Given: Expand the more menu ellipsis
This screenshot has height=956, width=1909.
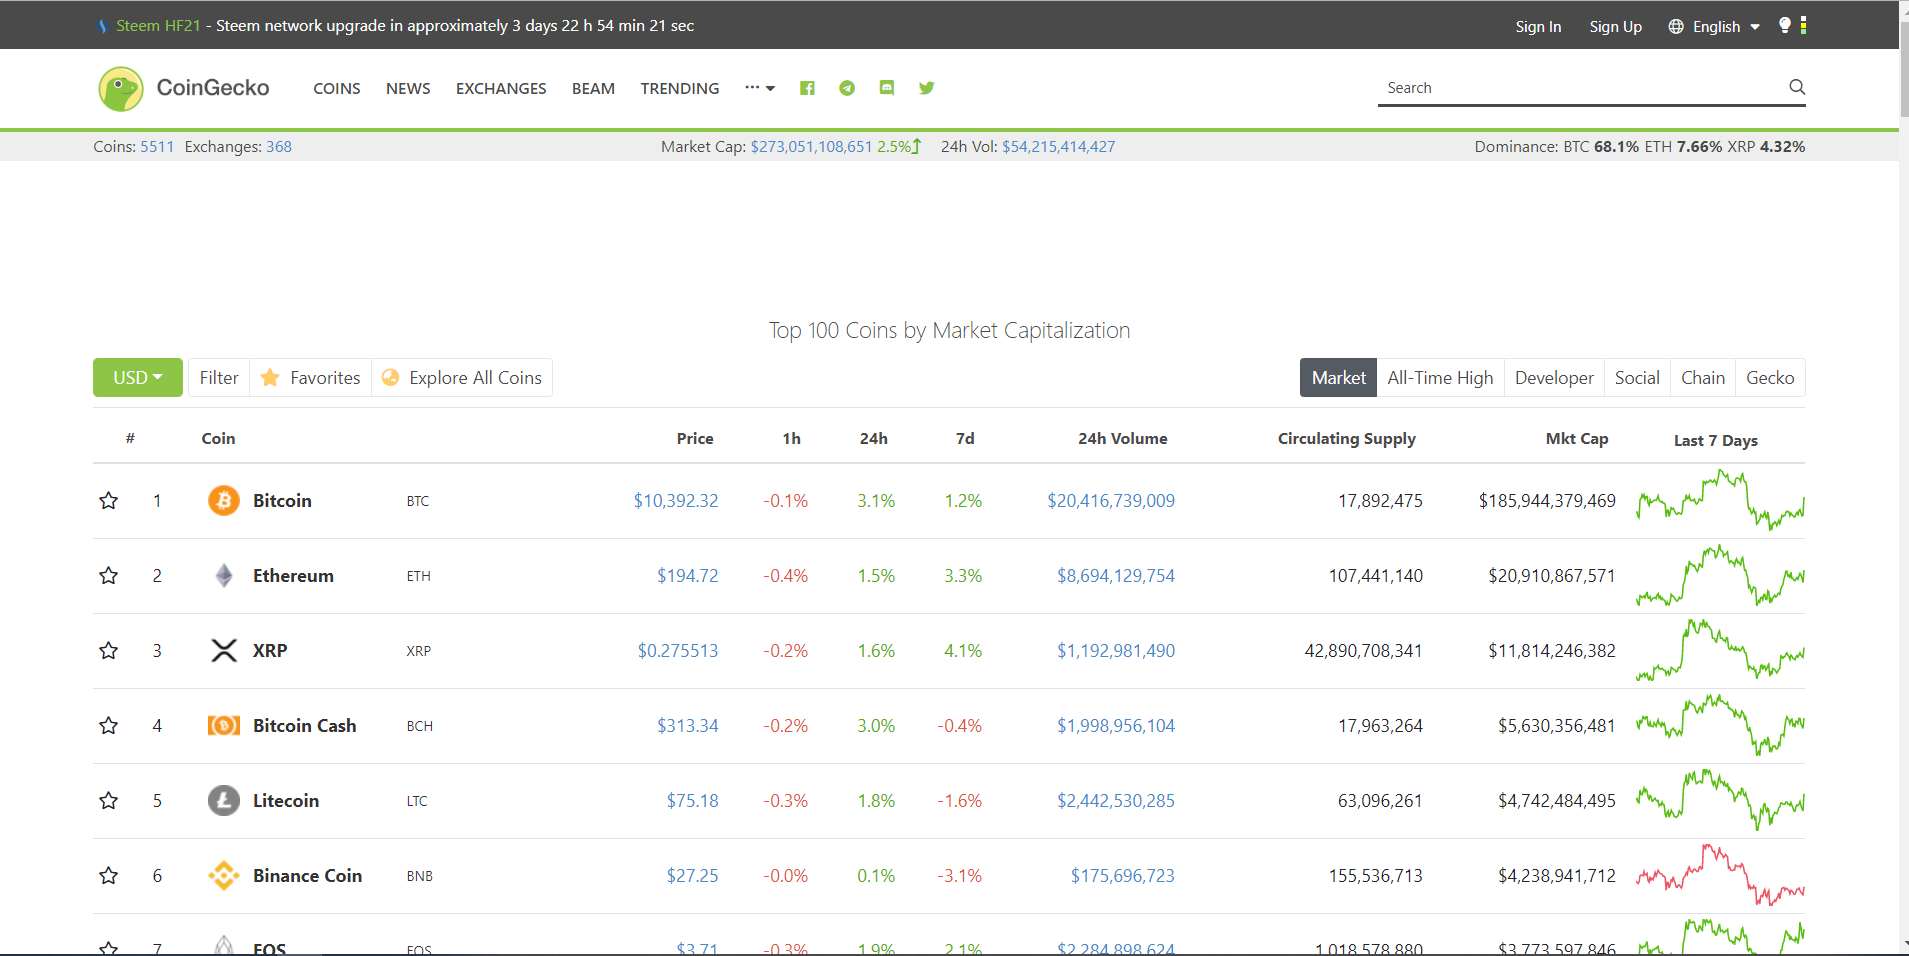Looking at the screenshot, I should pyautogui.click(x=760, y=88).
